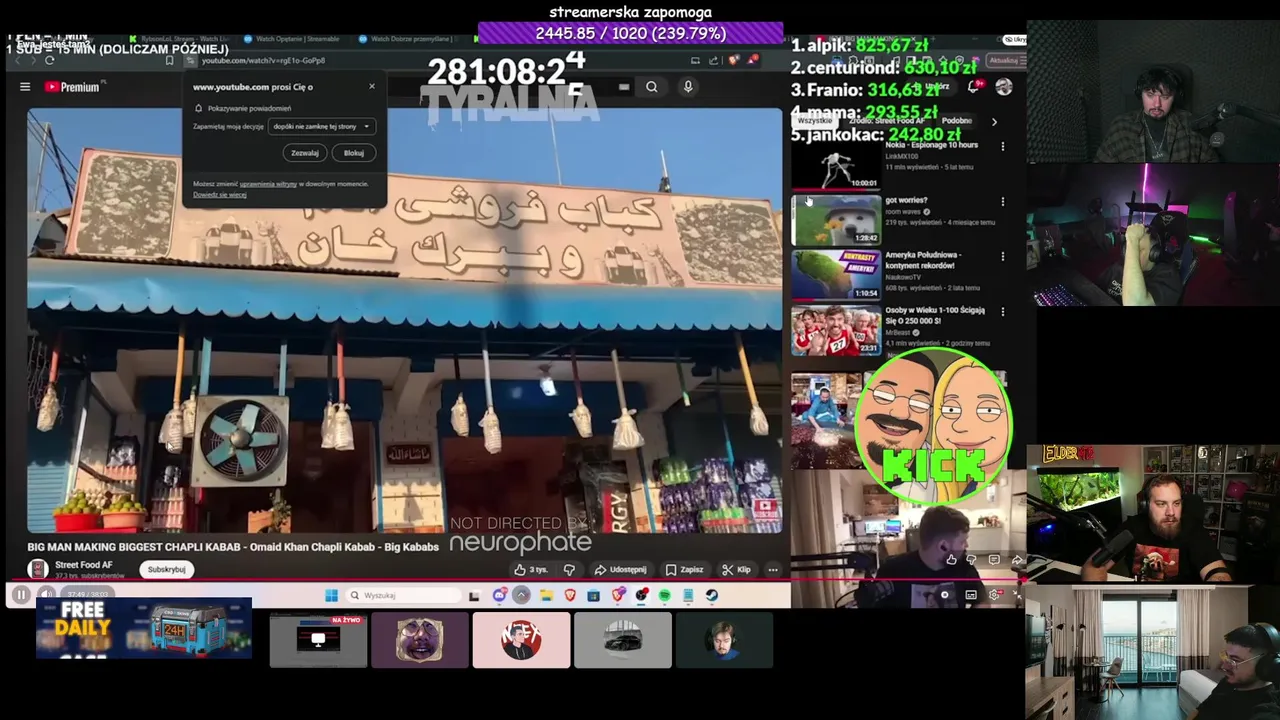Allow notifications with the Zezwalaj button
The width and height of the screenshot is (1280, 720).
(305, 153)
